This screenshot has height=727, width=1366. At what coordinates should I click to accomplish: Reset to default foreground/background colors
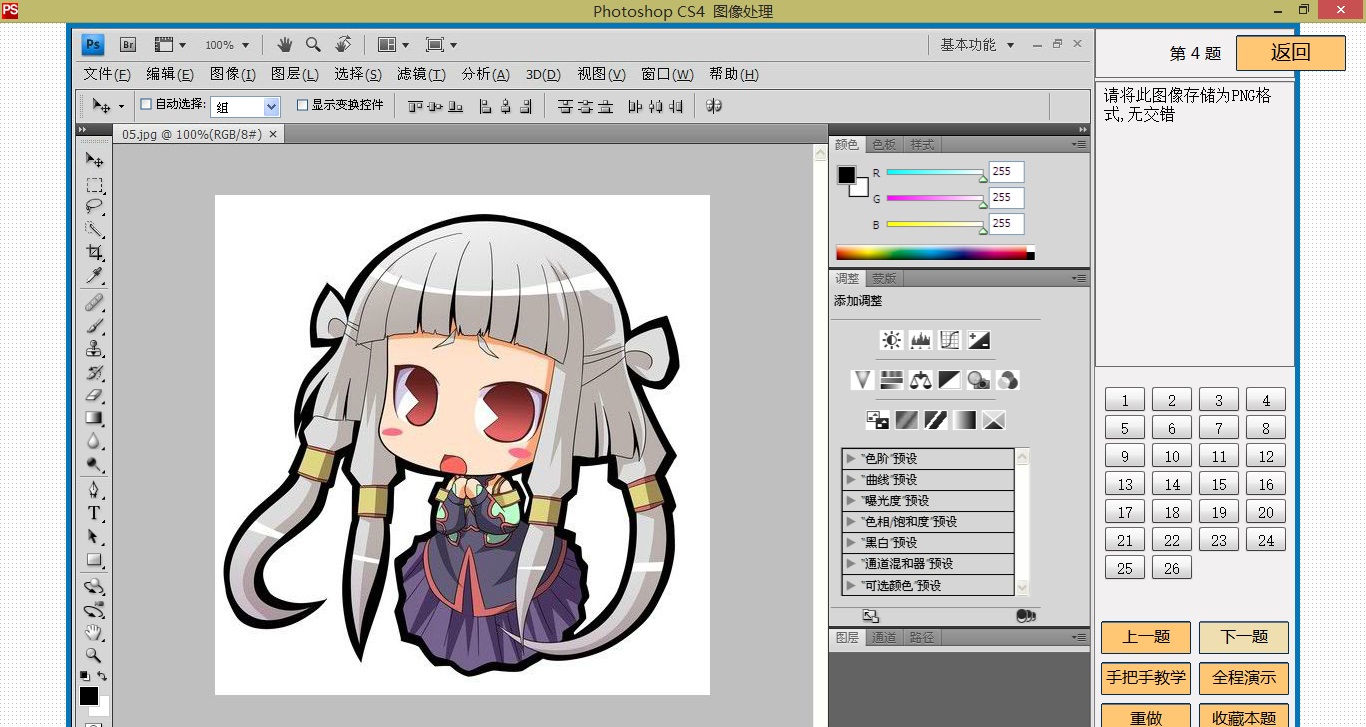[85, 676]
